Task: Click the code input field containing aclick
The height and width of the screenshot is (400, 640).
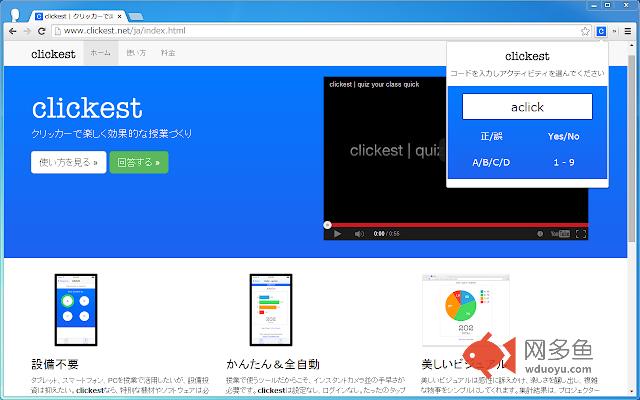Action: click(527, 107)
